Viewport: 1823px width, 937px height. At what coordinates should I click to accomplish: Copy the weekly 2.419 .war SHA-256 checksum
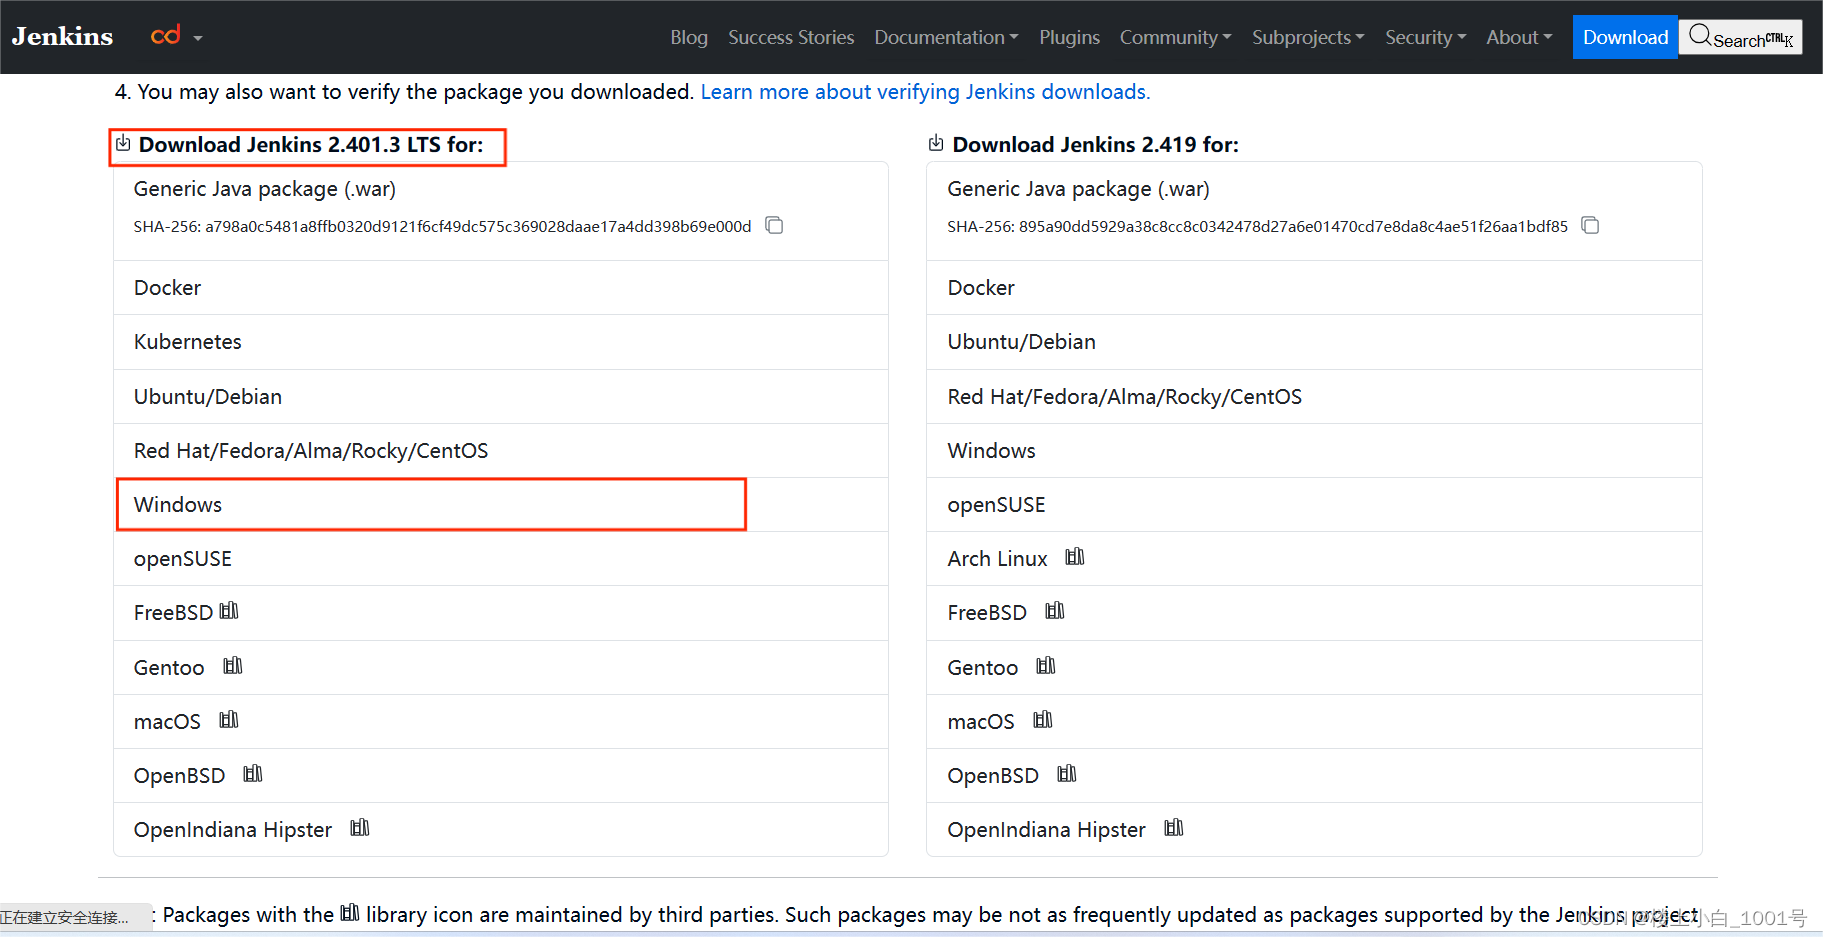1590,225
